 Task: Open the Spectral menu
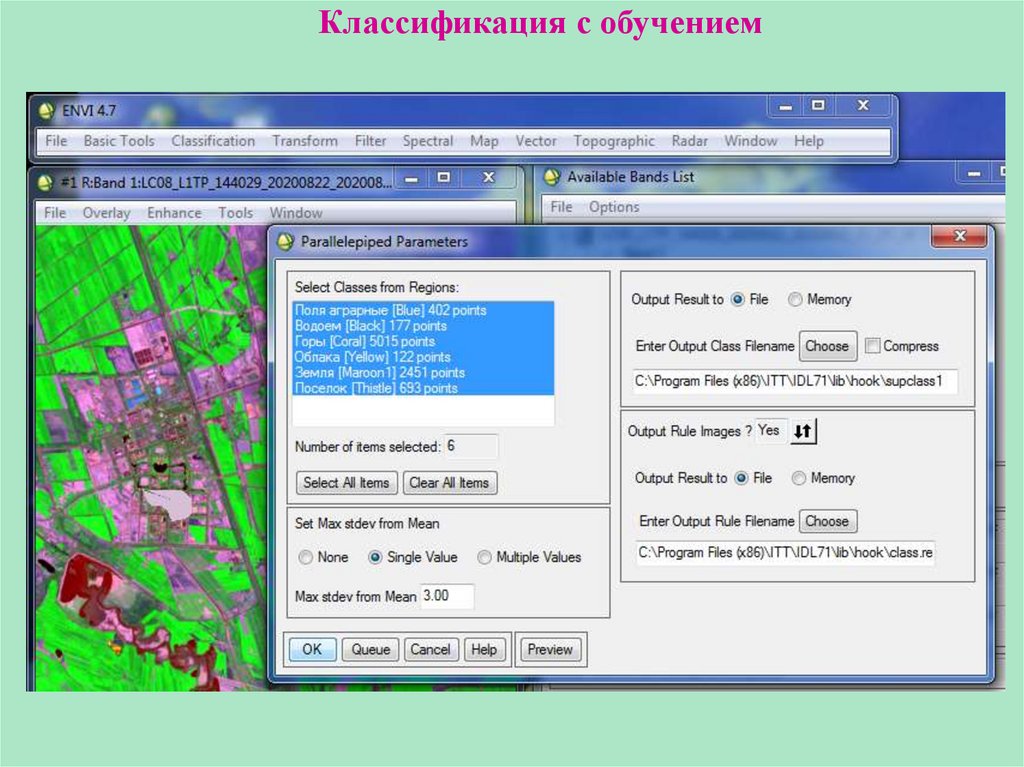(428, 141)
